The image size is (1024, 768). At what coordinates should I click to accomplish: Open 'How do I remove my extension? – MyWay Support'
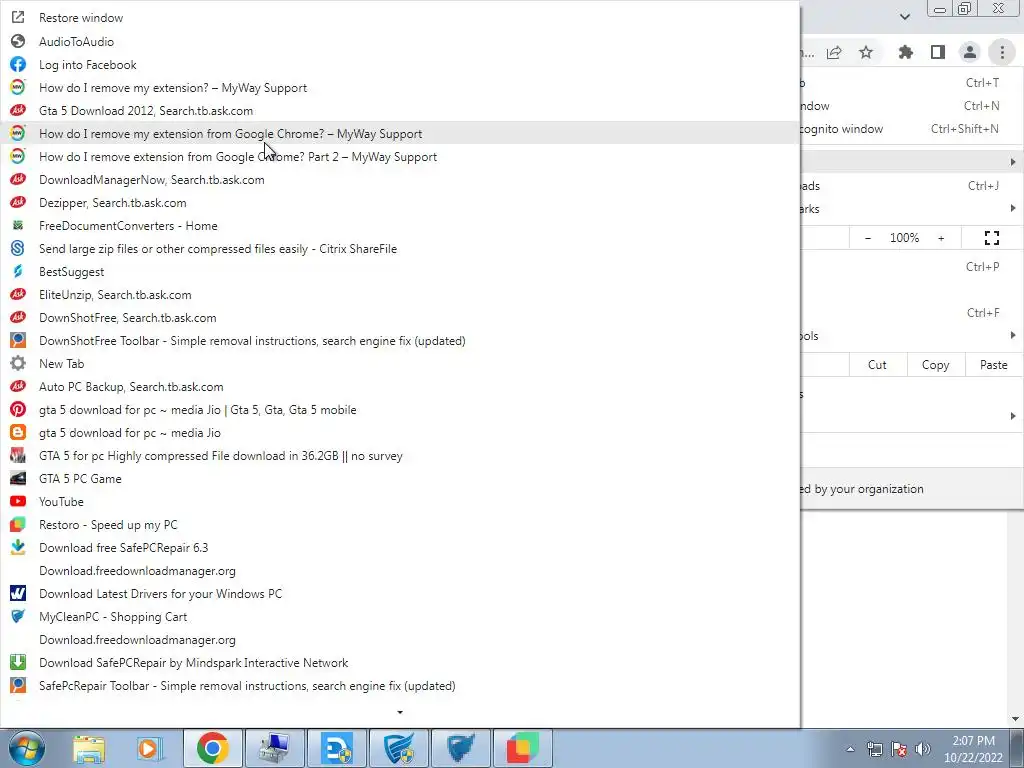click(400, 88)
